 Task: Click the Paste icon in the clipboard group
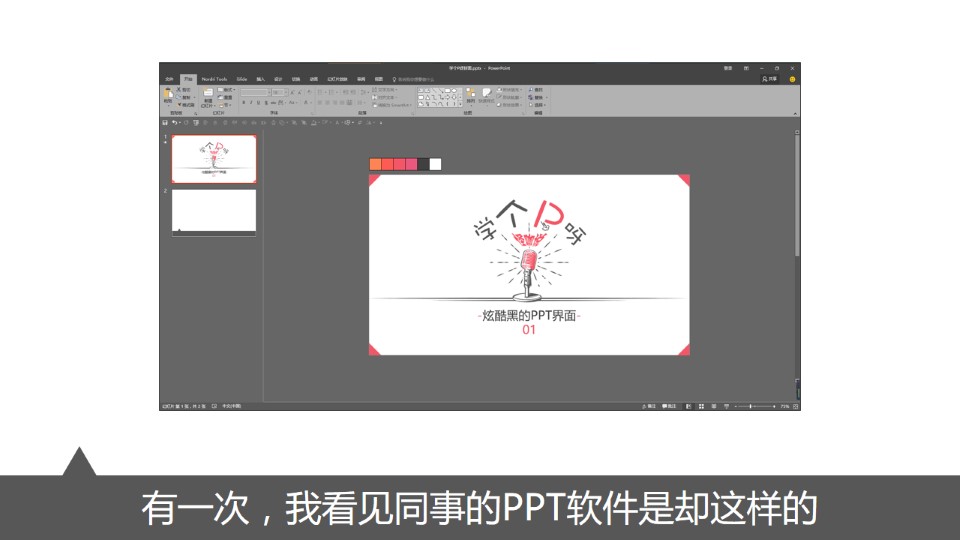pos(168,94)
